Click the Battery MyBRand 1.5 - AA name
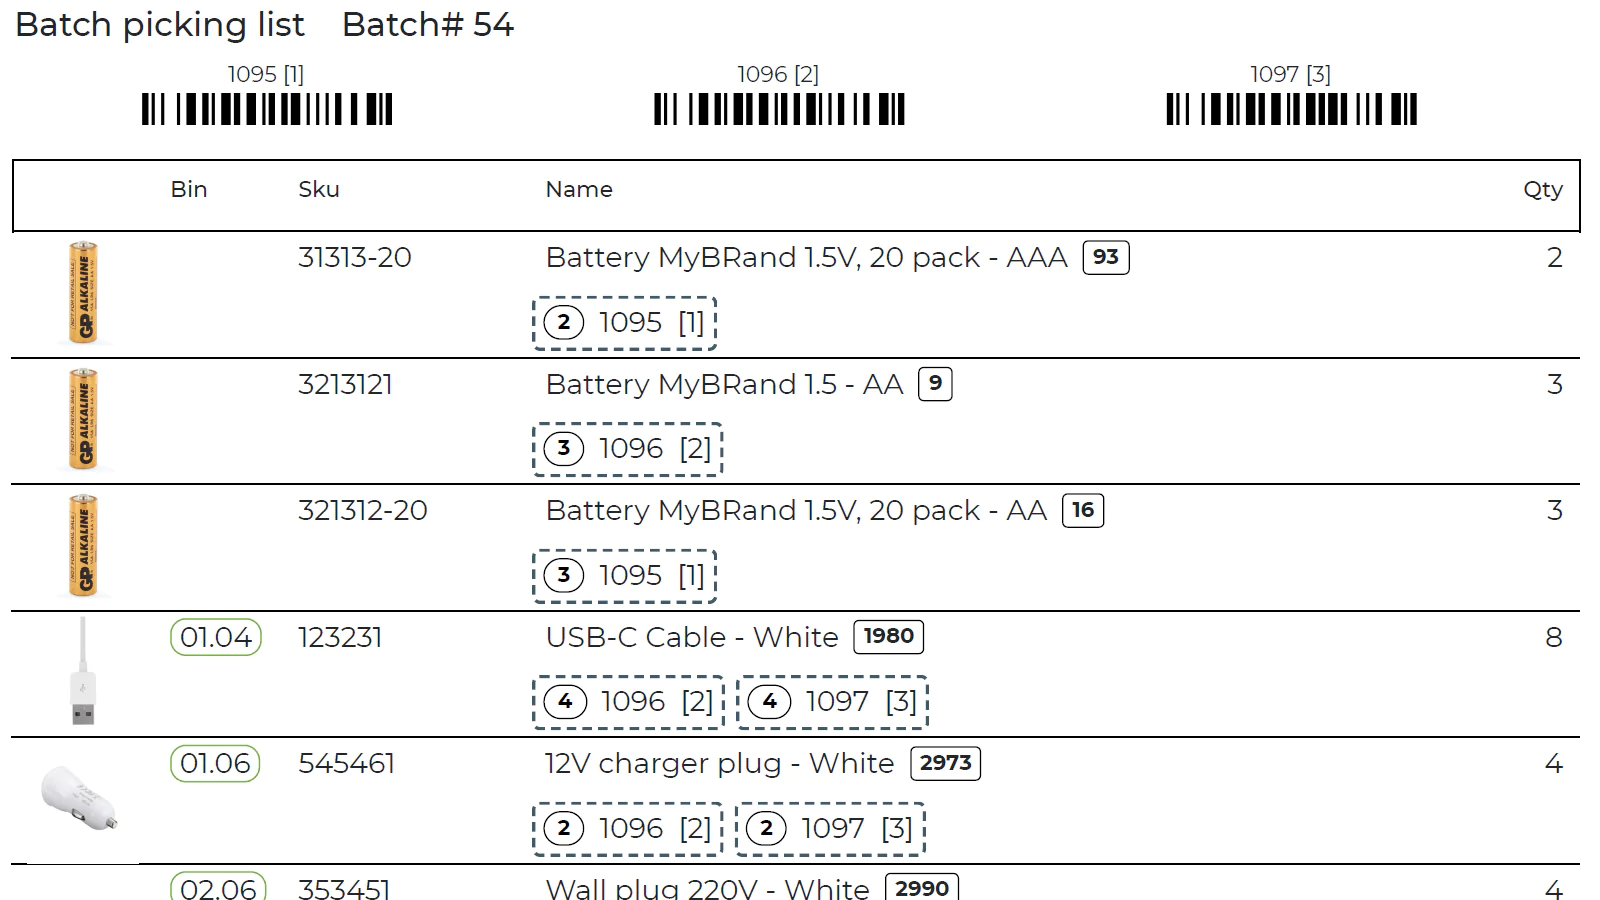 click(x=724, y=384)
